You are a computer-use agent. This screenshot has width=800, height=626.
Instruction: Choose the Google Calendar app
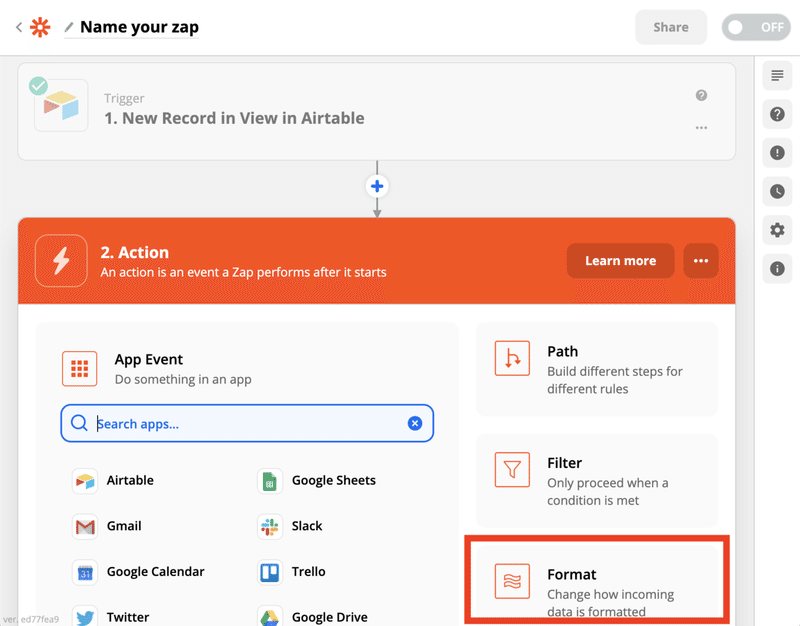click(x=138, y=572)
